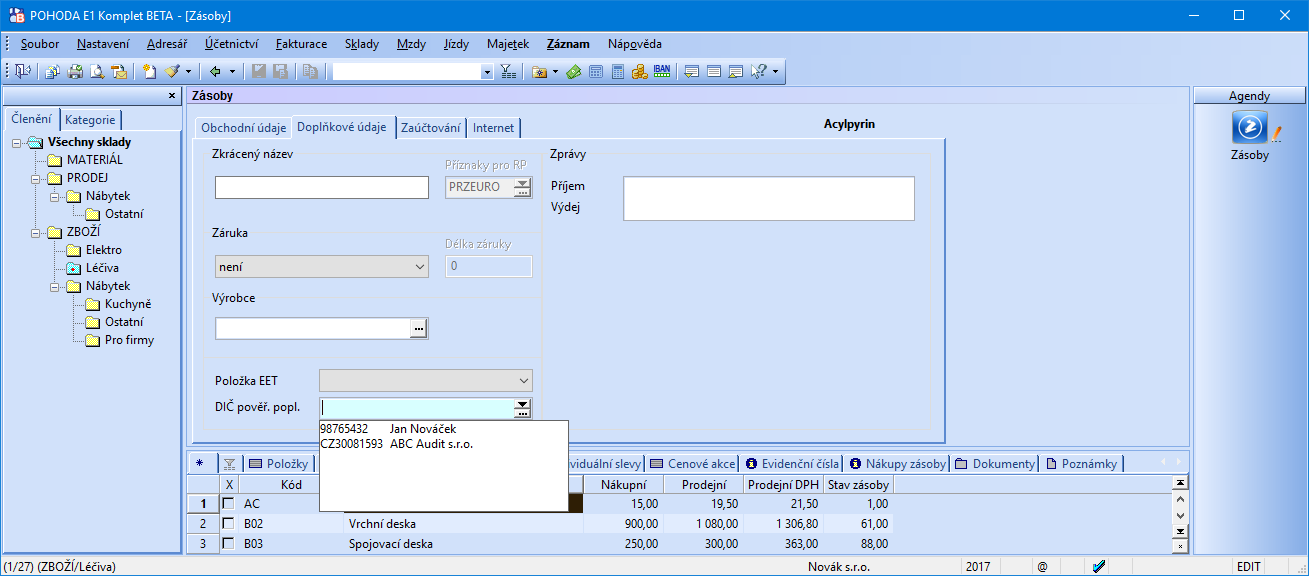1309x576 pixels.
Task: Switch to the Zaúčtování tab
Action: 430,128
